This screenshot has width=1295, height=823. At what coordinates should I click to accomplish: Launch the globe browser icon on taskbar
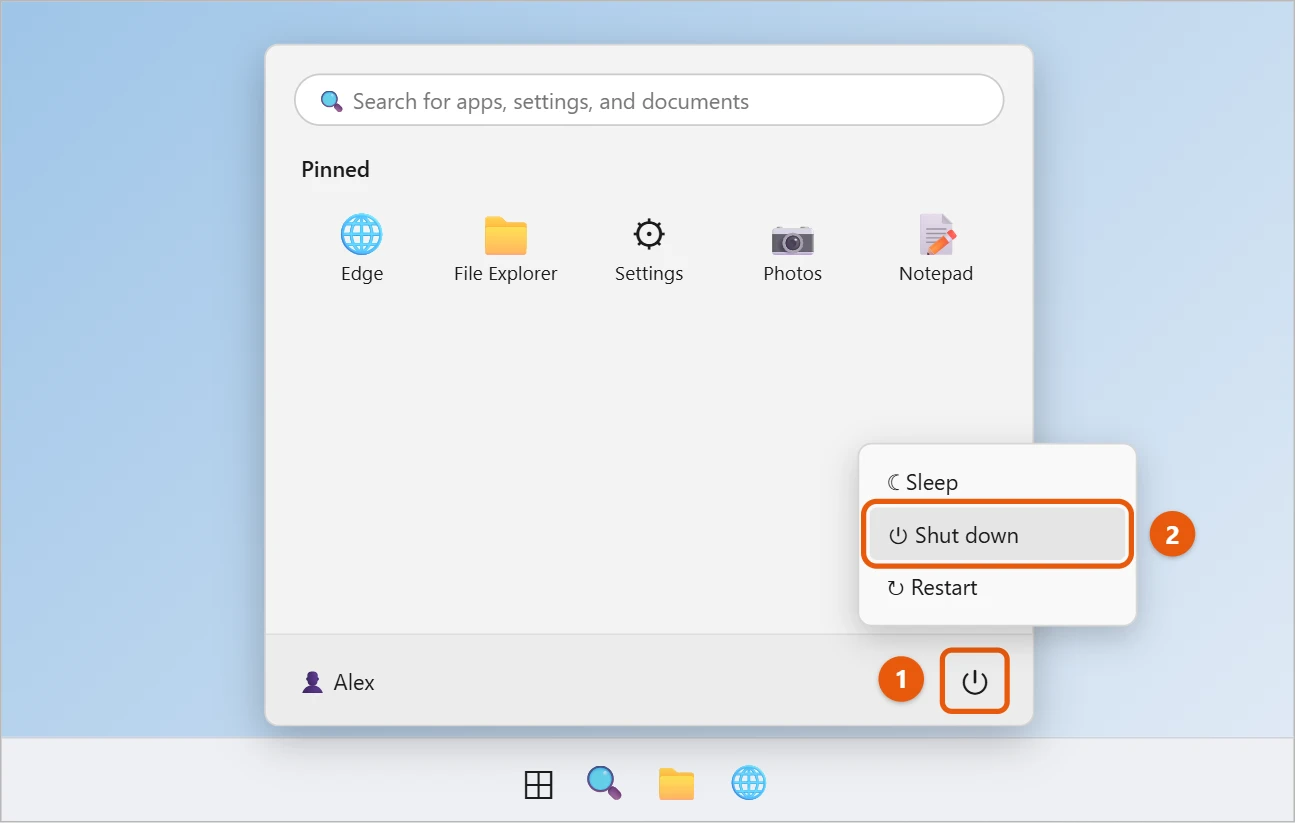[x=749, y=783]
